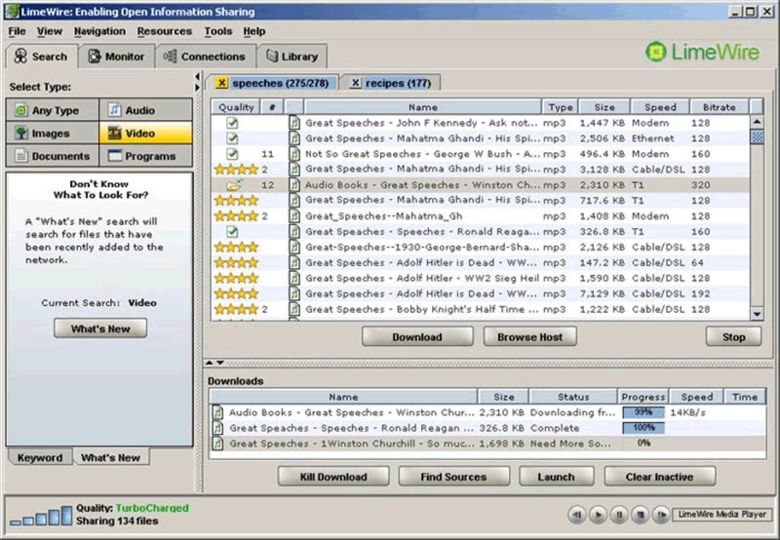Pause the LimeWire Media Player
Screen dimensions: 780x540
pyautogui.click(x=619, y=515)
